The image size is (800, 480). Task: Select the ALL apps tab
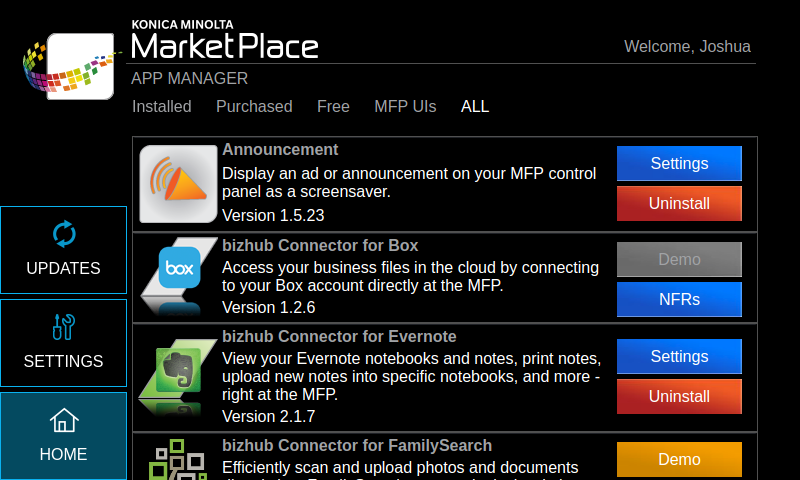pyautogui.click(x=475, y=106)
